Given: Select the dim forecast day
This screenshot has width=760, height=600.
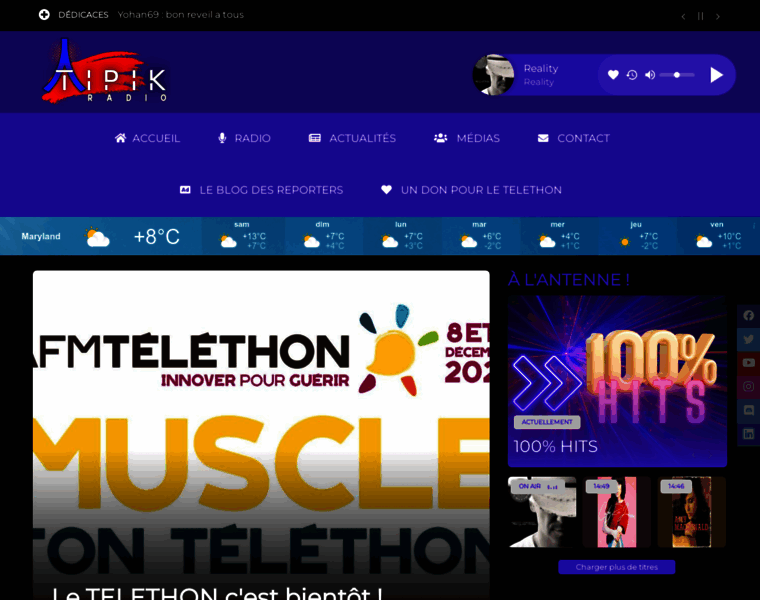Looking at the screenshot, I should (x=323, y=236).
